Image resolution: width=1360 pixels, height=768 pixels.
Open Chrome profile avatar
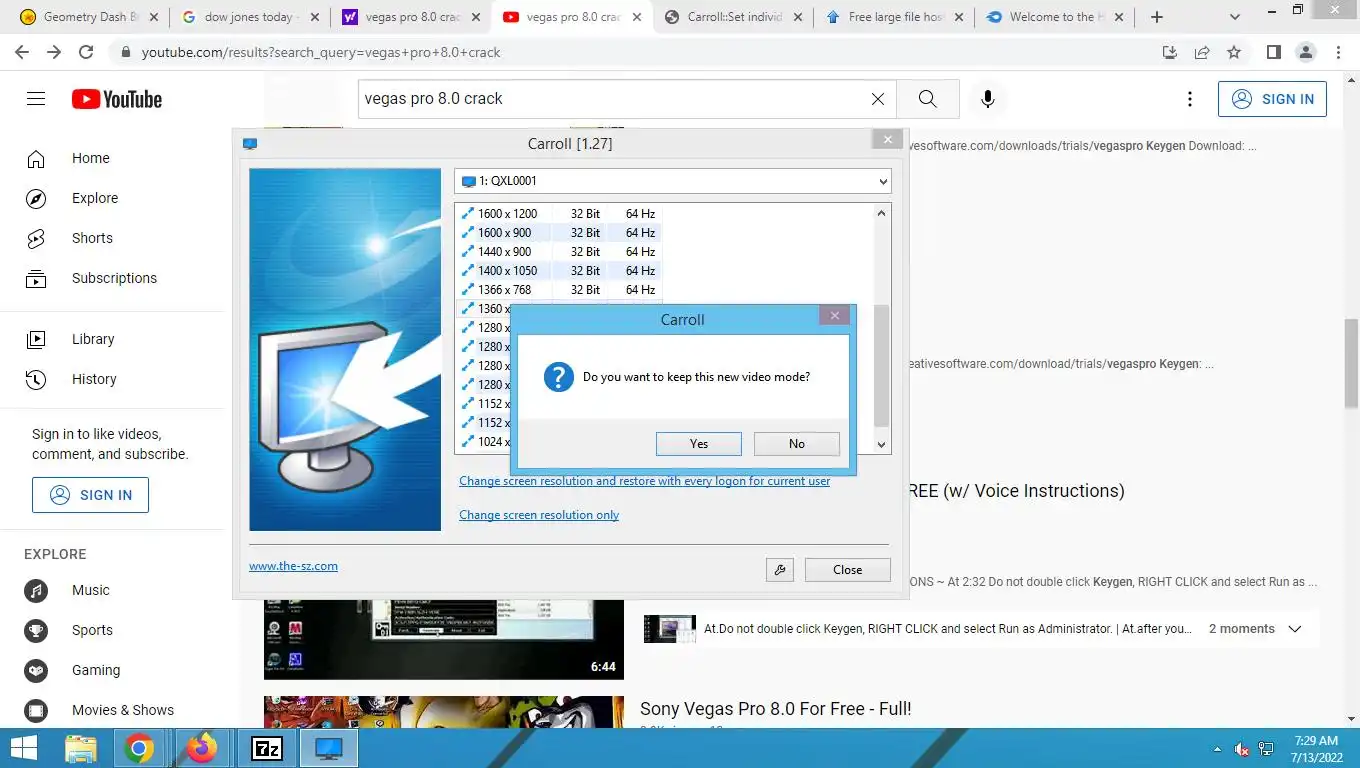tap(1305, 52)
